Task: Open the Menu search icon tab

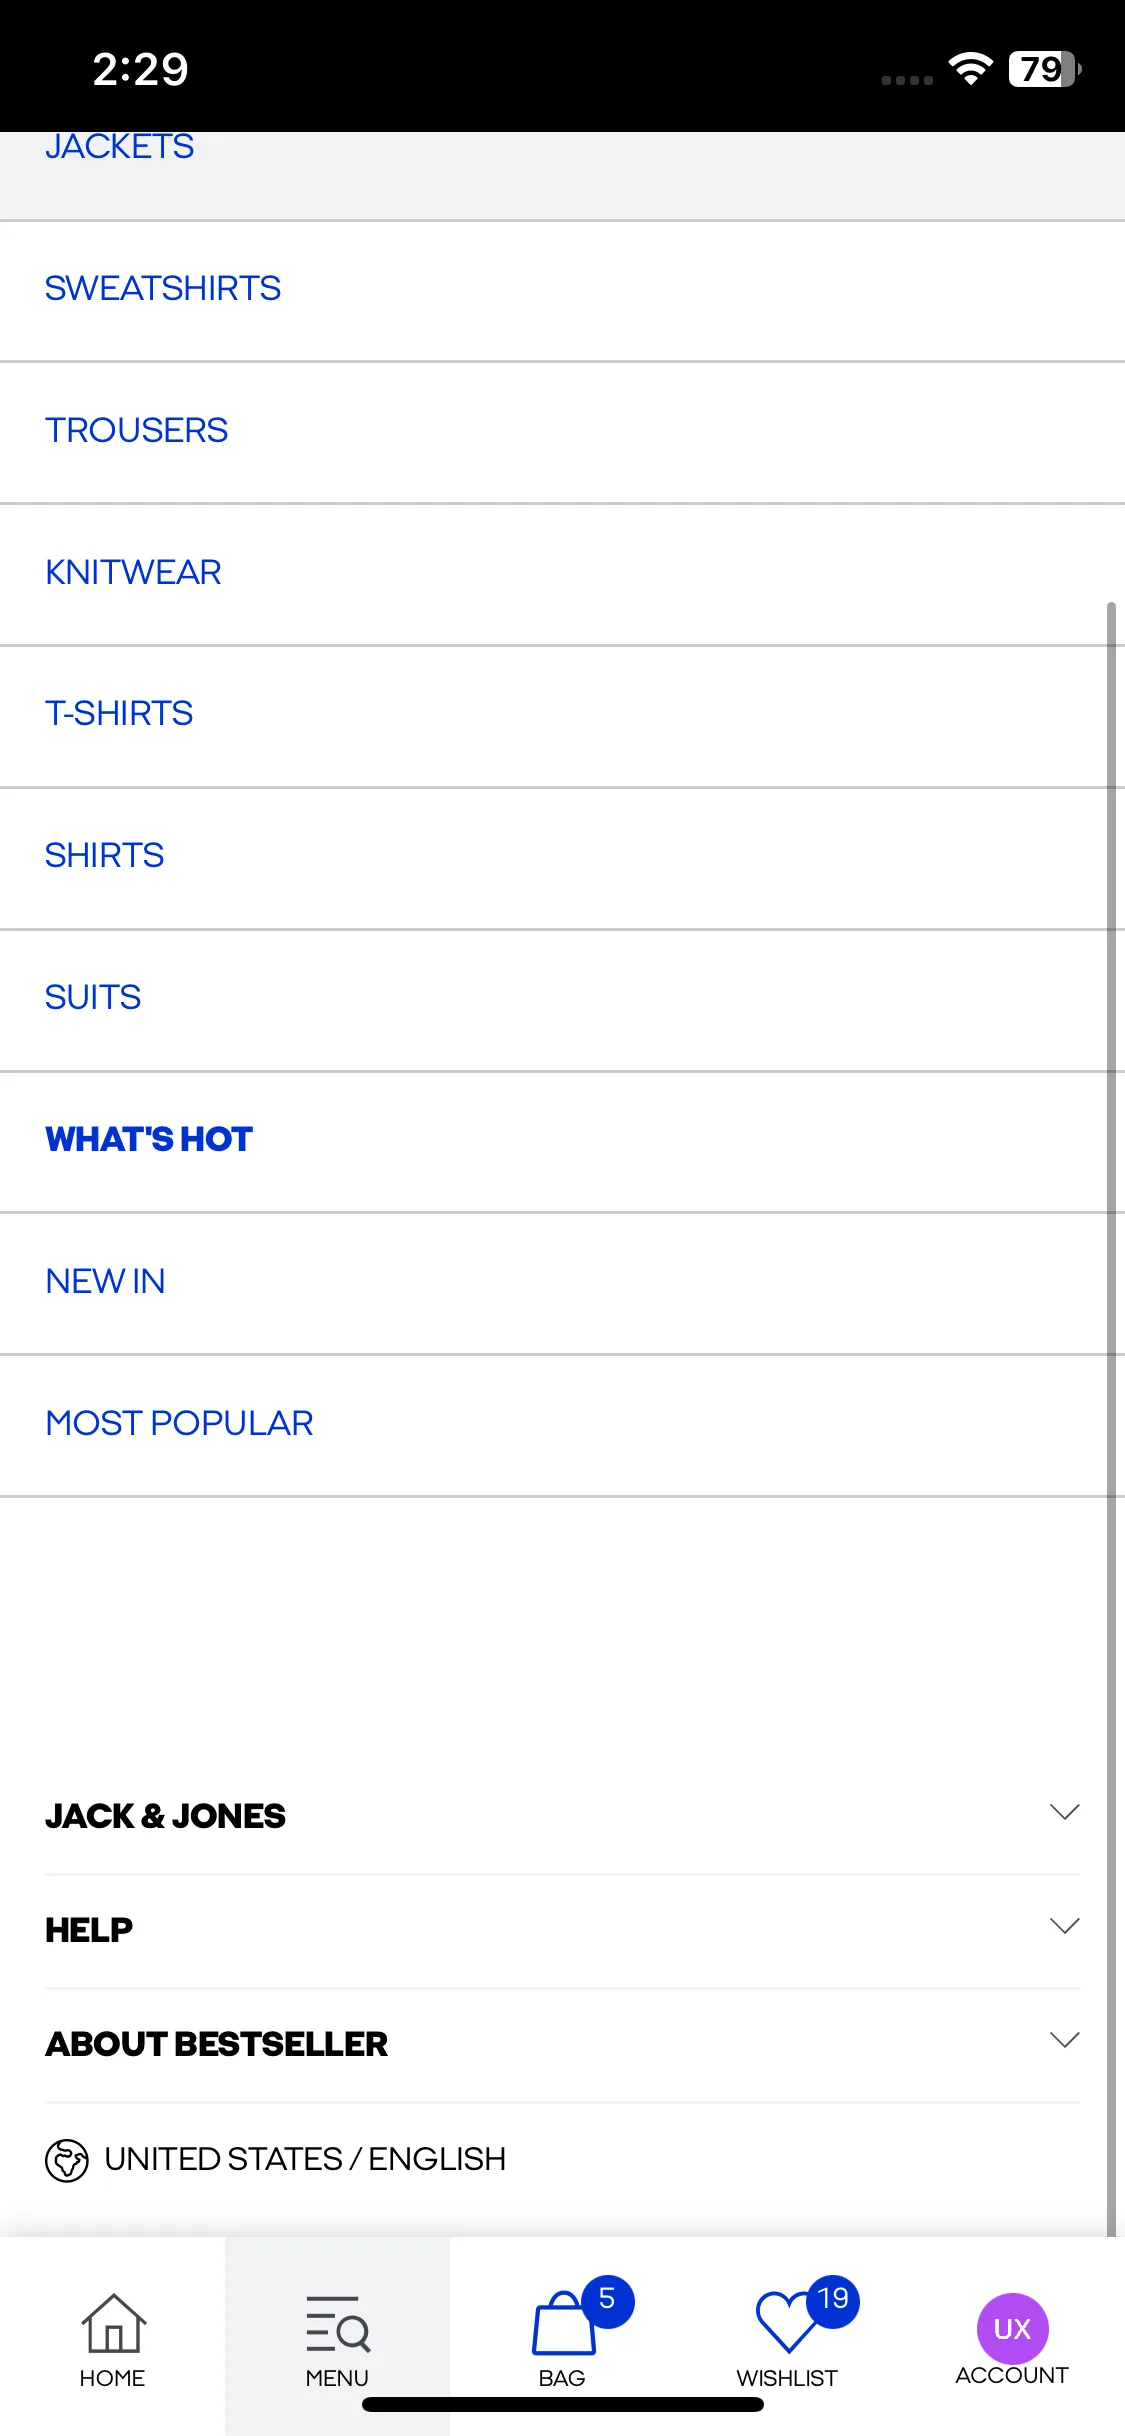Action: (337, 2323)
